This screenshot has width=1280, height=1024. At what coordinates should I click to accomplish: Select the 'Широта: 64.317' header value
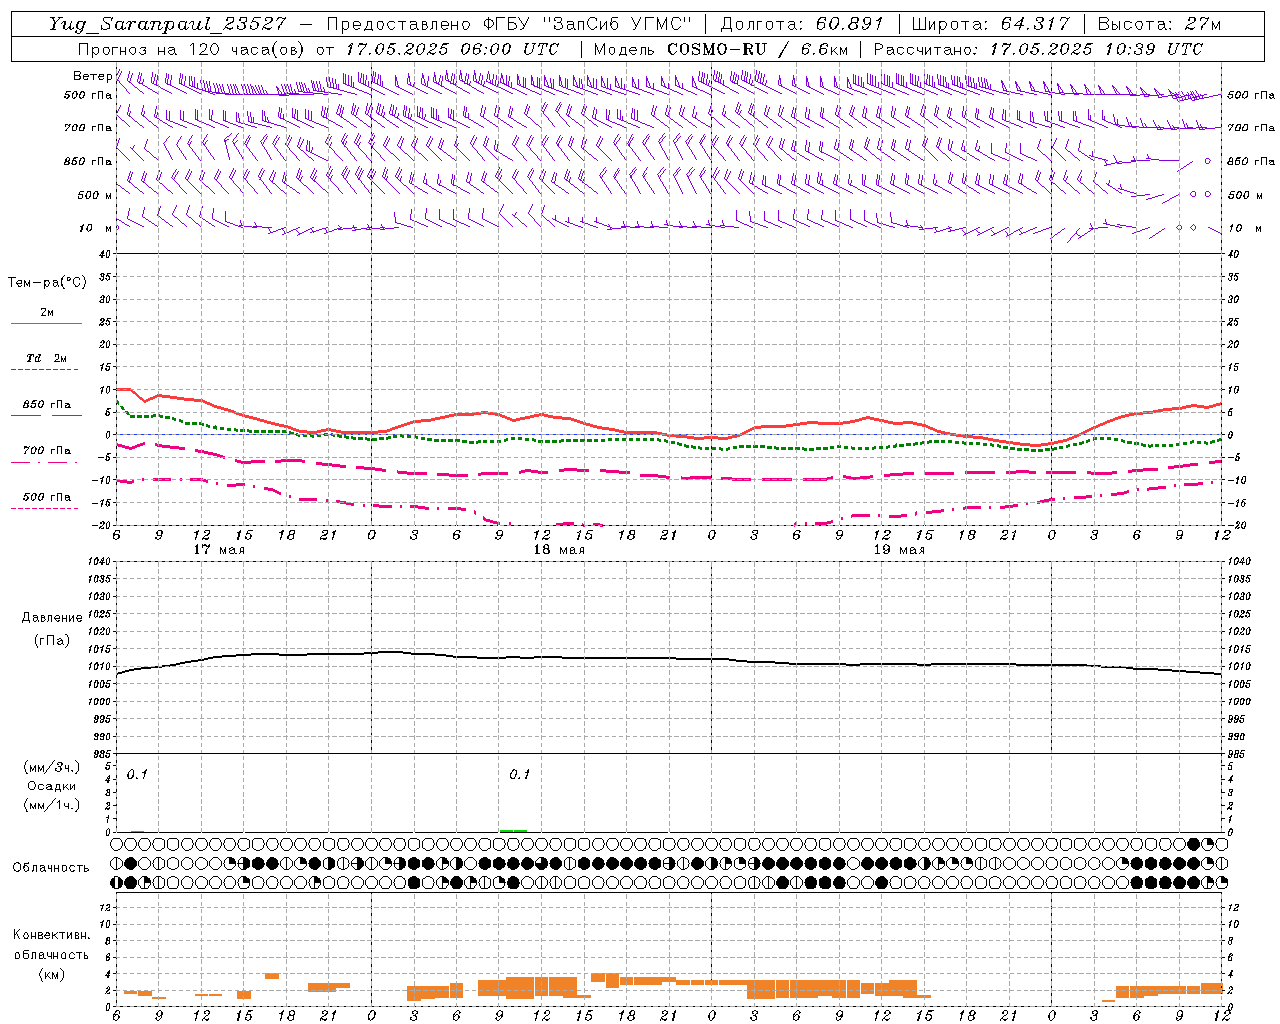pyautogui.click(x=991, y=24)
